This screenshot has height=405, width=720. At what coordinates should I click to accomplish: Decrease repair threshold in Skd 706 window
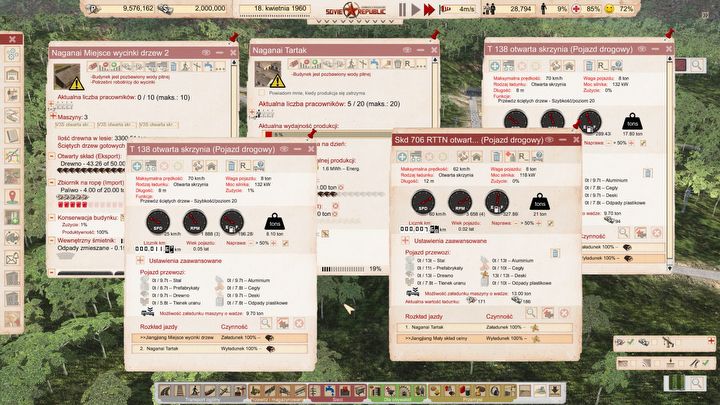516,223
